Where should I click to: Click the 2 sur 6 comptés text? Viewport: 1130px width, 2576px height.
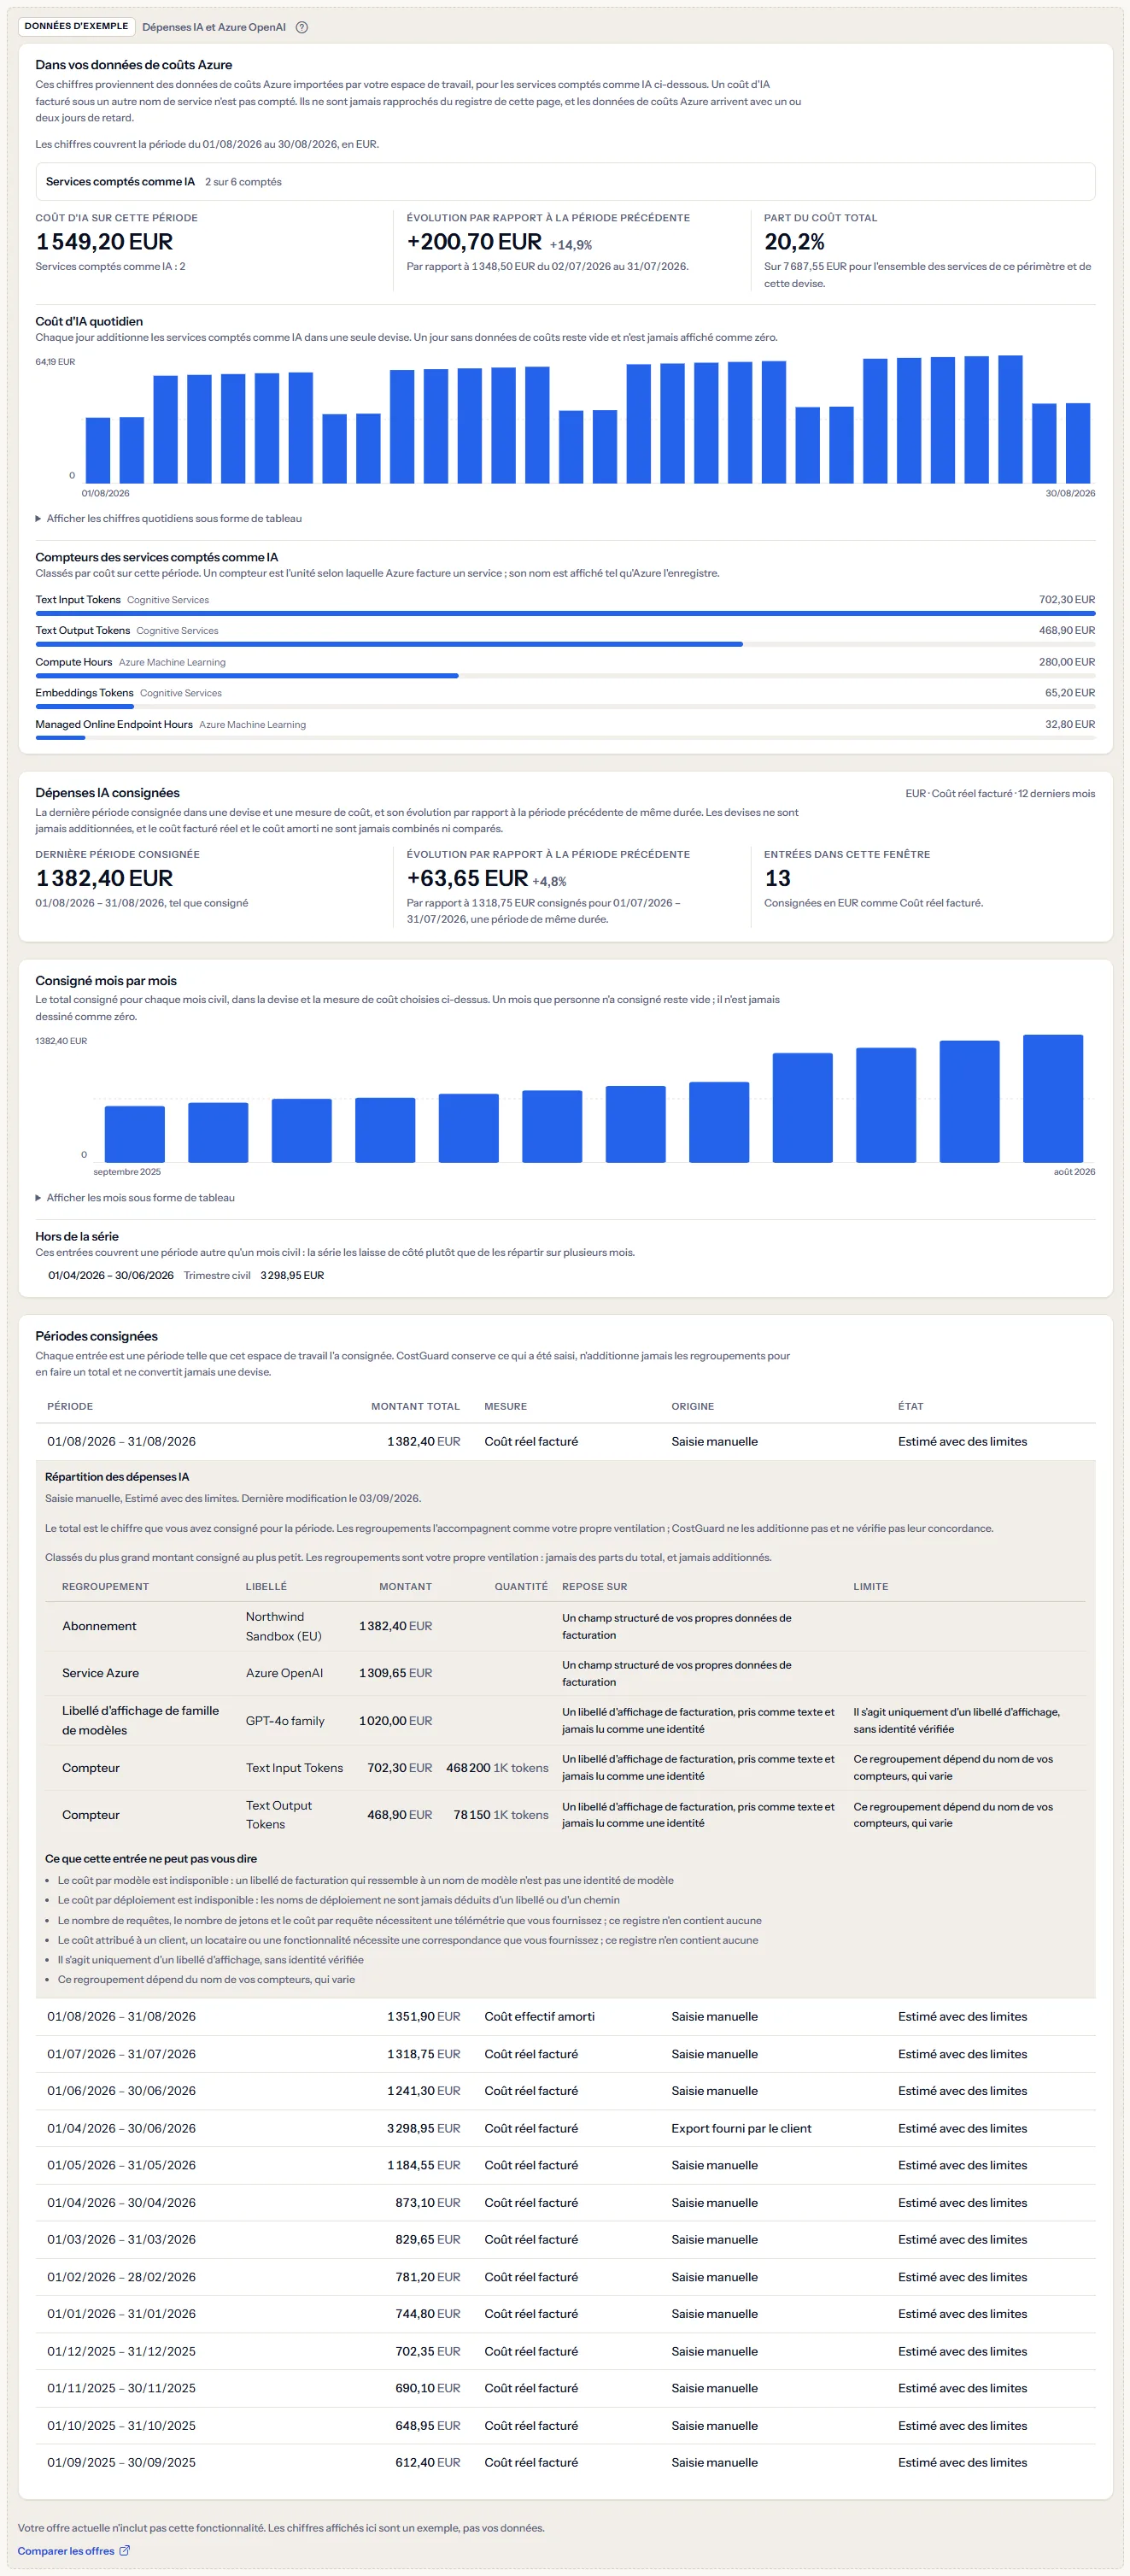pos(243,182)
